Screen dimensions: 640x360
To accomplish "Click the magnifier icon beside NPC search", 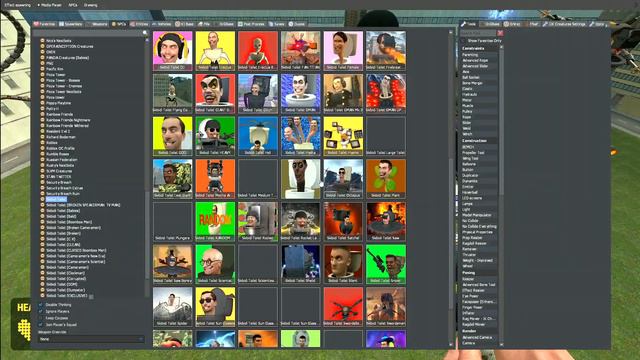I will 145,33.
